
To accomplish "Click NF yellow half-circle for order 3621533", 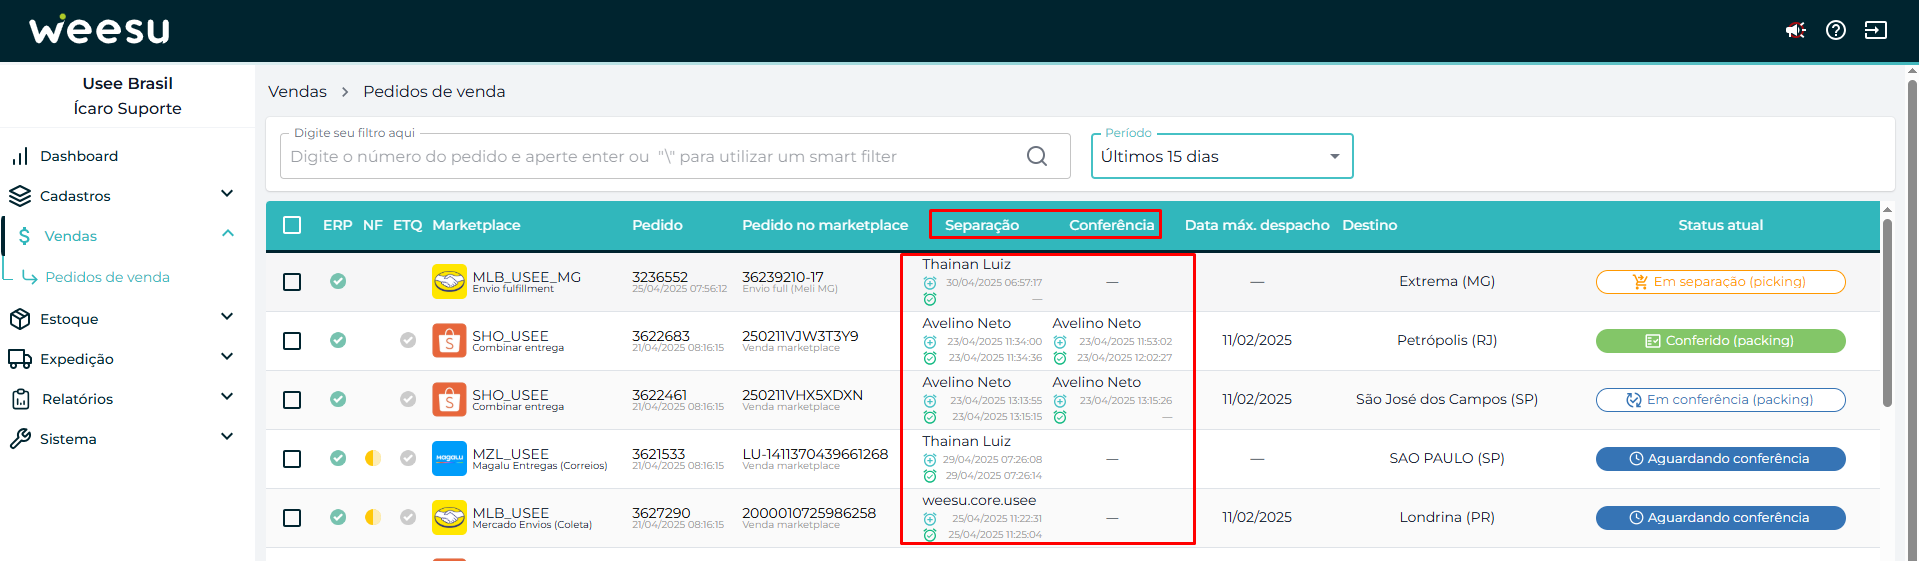I will (x=373, y=458).
